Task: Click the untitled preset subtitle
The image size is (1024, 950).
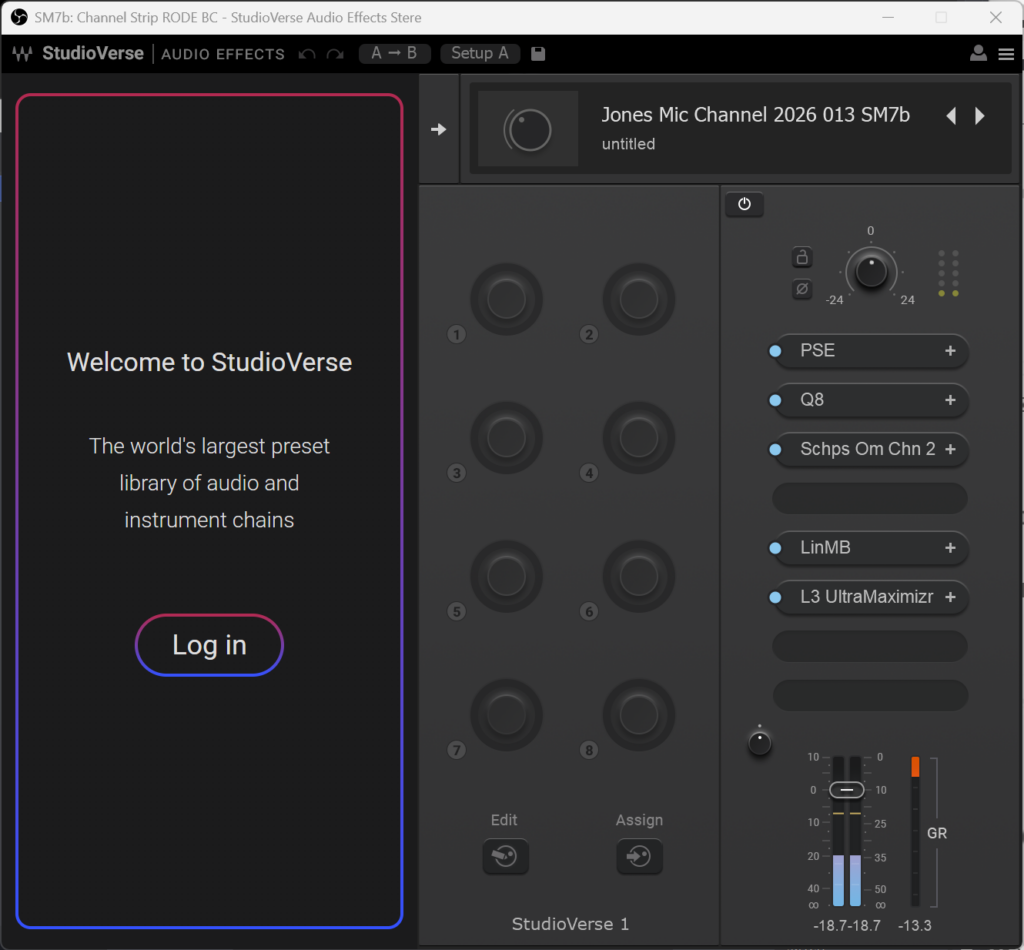Action: 628,144
